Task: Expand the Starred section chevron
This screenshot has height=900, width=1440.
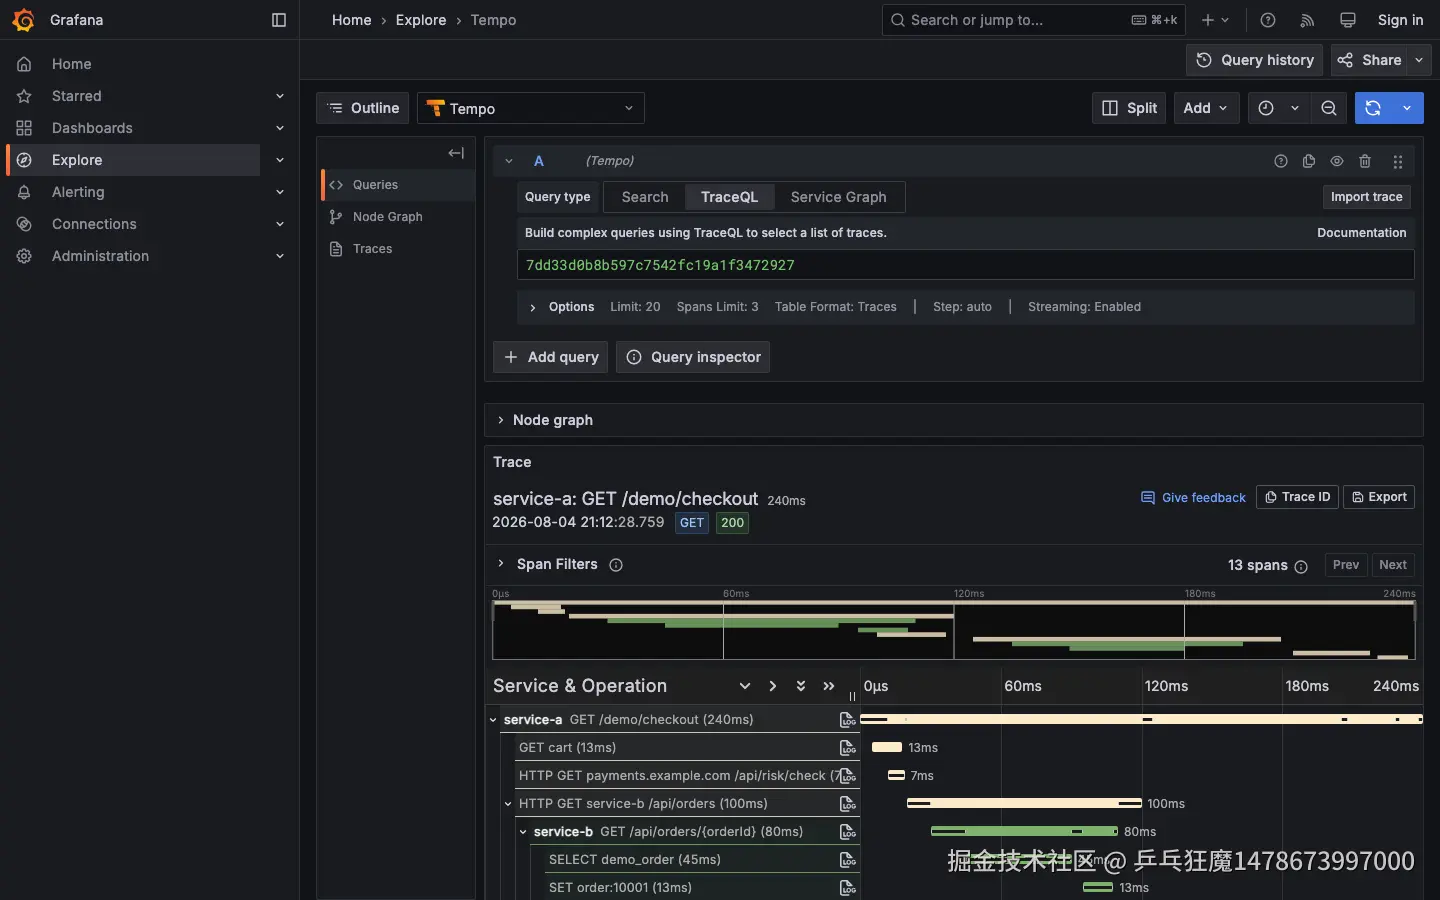Action: point(280,96)
